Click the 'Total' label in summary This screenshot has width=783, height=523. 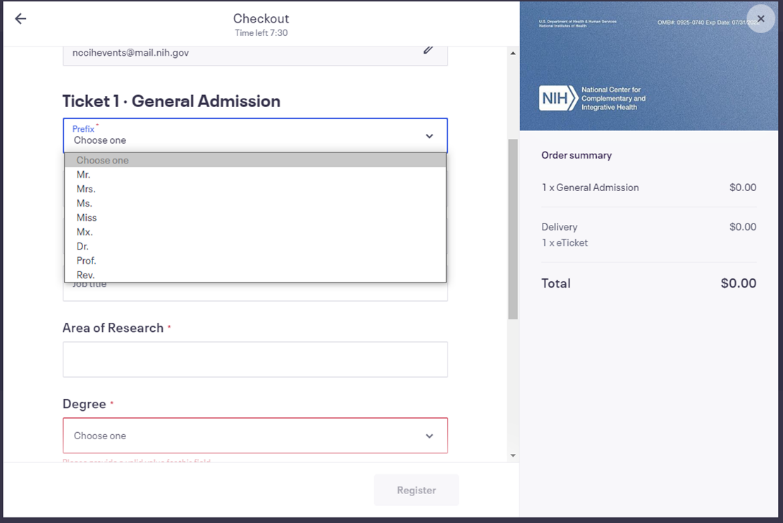tap(556, 283)
